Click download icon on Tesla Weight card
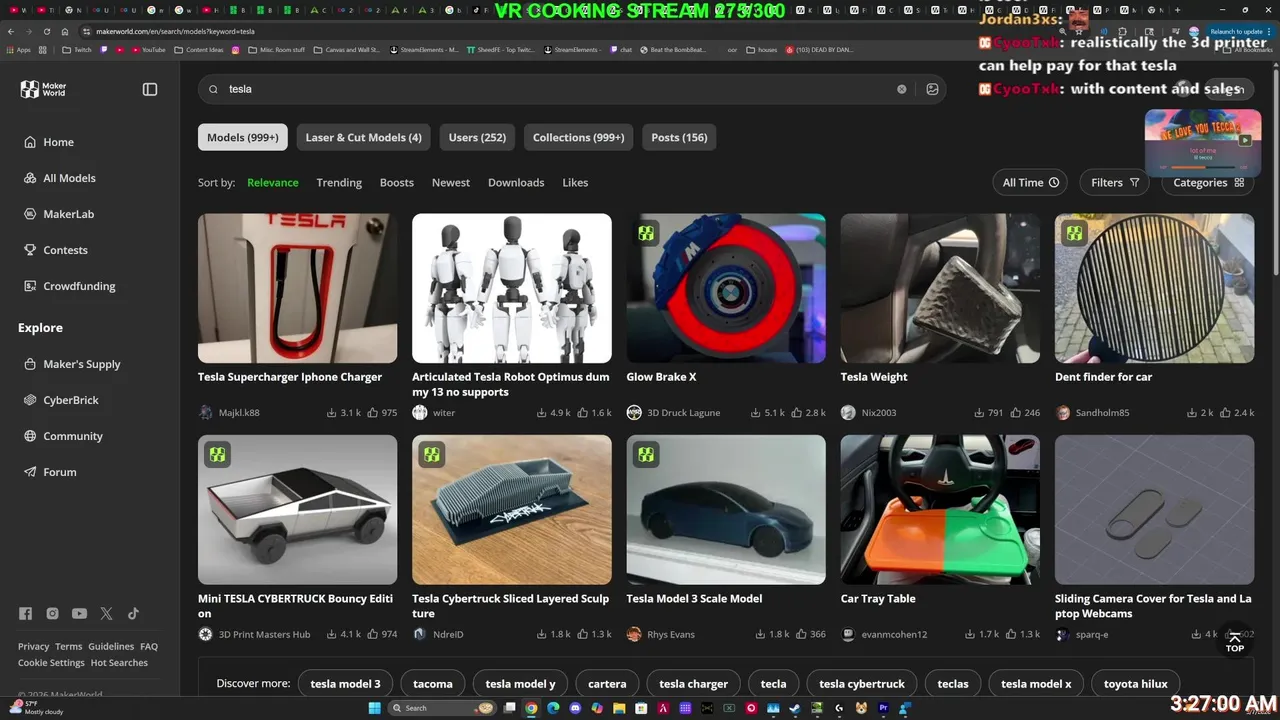This screenshot has height=720, width=1280. pyautogui.click(x=979, y=412)
